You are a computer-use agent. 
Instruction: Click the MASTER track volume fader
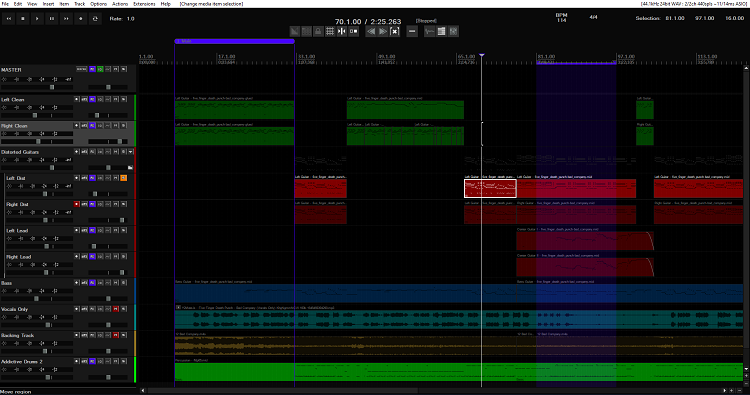click(x=52, y=87)
